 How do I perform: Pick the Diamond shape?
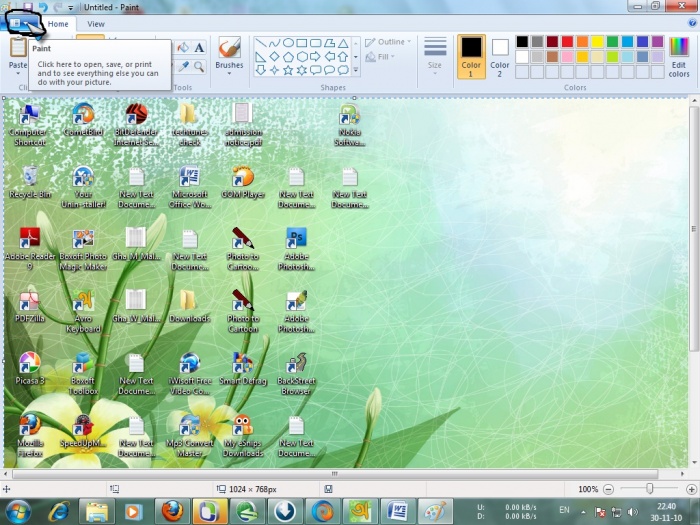275,57
